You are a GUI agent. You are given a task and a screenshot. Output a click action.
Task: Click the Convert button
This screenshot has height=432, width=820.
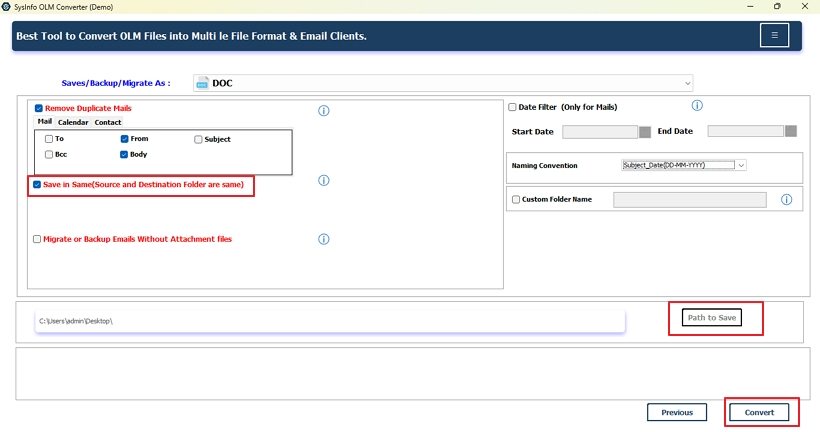pyautogui.click(x=759, y=412)
